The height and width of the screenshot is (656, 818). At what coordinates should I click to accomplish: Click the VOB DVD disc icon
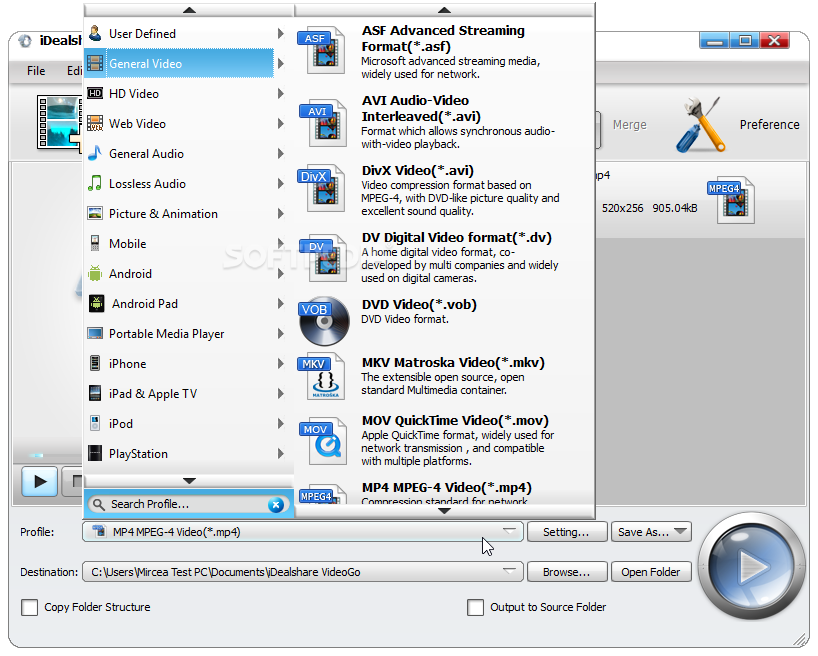coord(324,321)
